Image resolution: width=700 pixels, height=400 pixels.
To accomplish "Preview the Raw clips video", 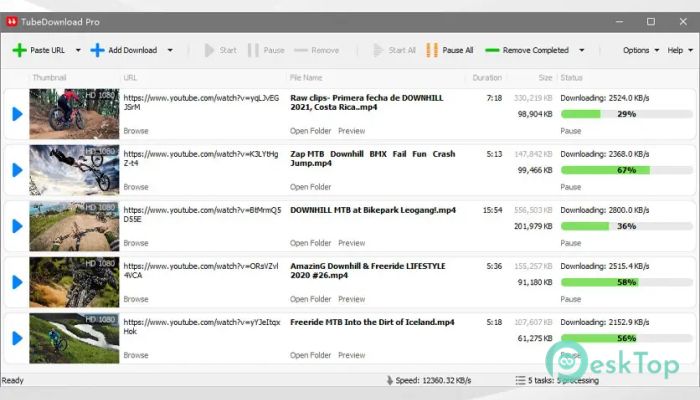I will [x=351, y=131].
